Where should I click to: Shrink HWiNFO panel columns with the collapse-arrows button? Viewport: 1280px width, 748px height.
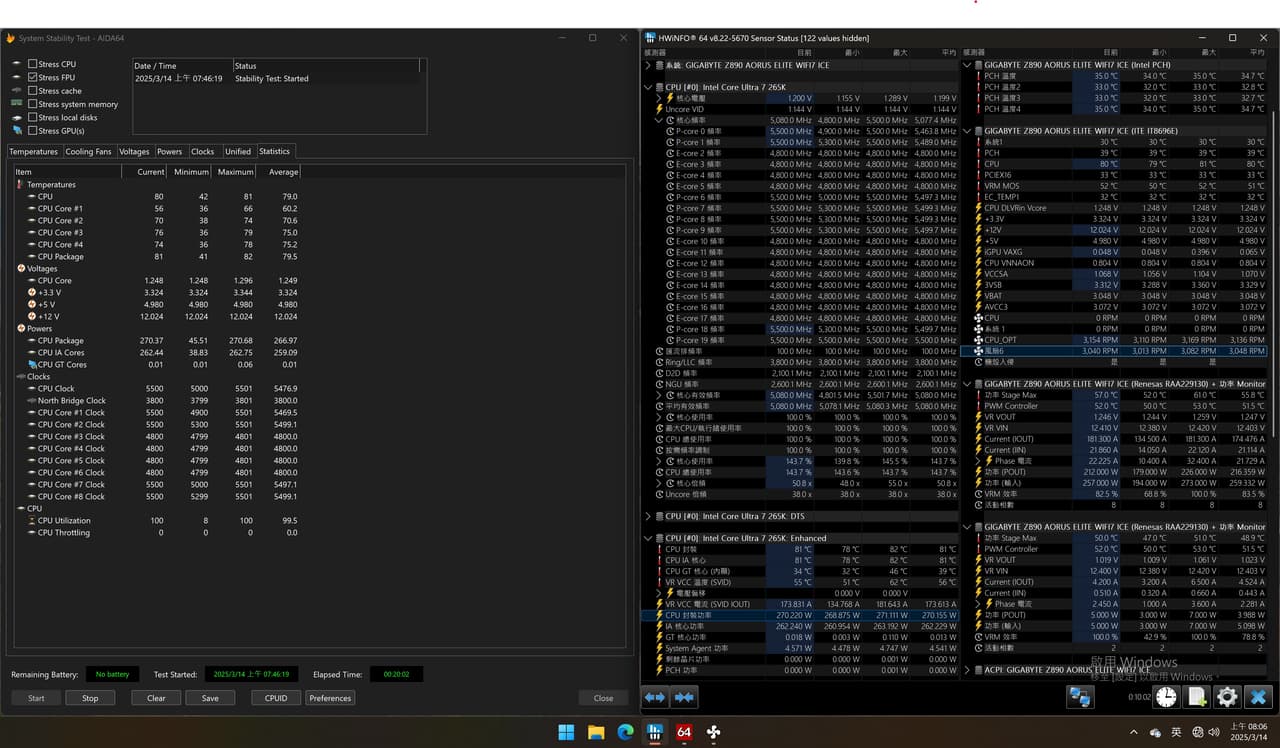684,697
